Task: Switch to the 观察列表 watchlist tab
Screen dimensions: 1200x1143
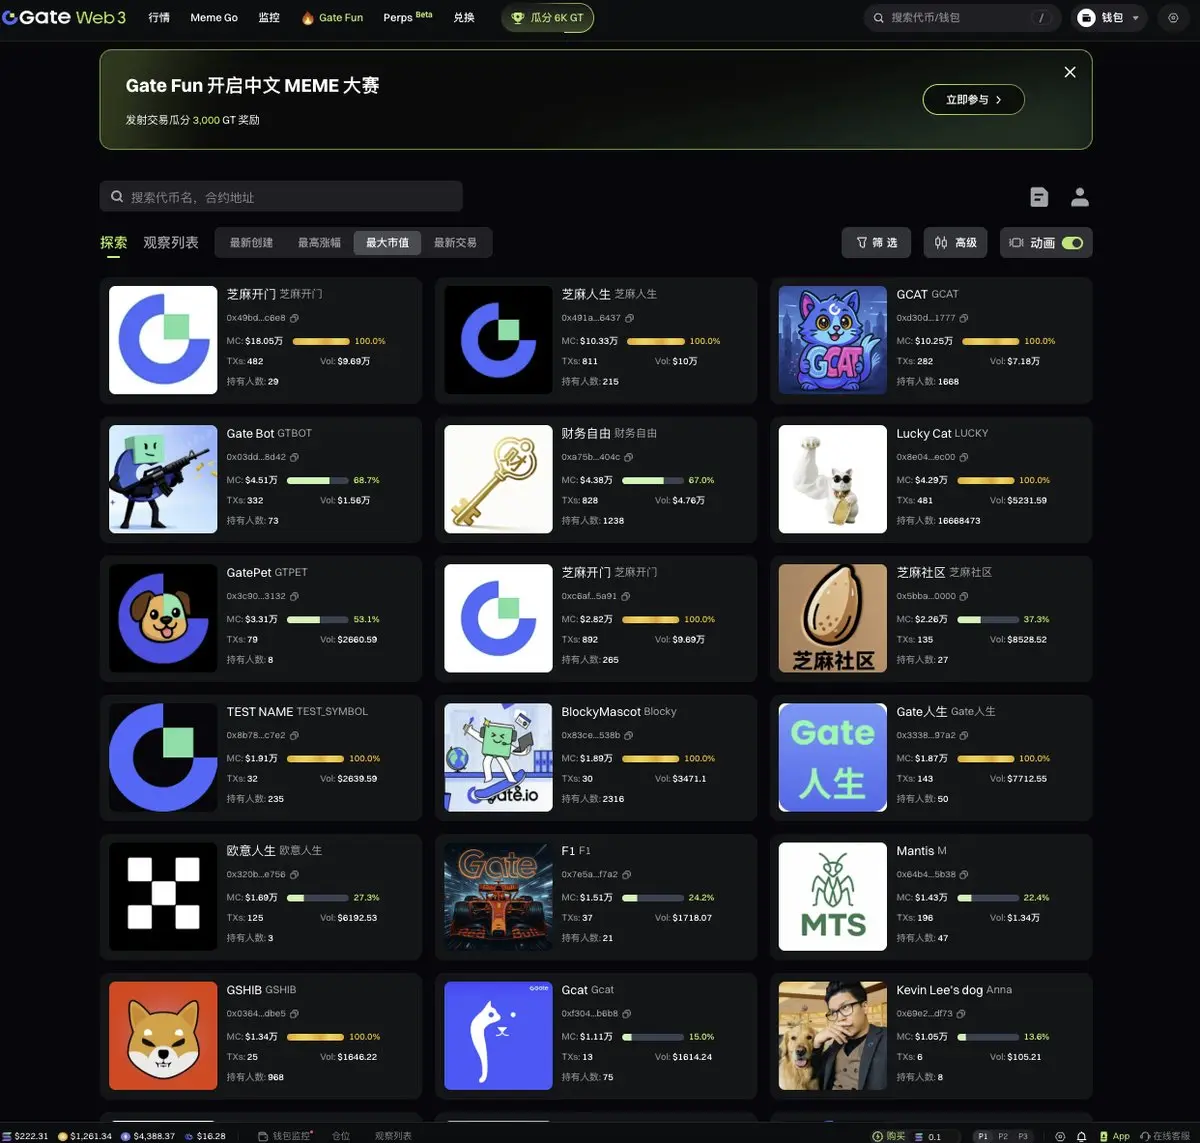Action: (x=171, y=243)
